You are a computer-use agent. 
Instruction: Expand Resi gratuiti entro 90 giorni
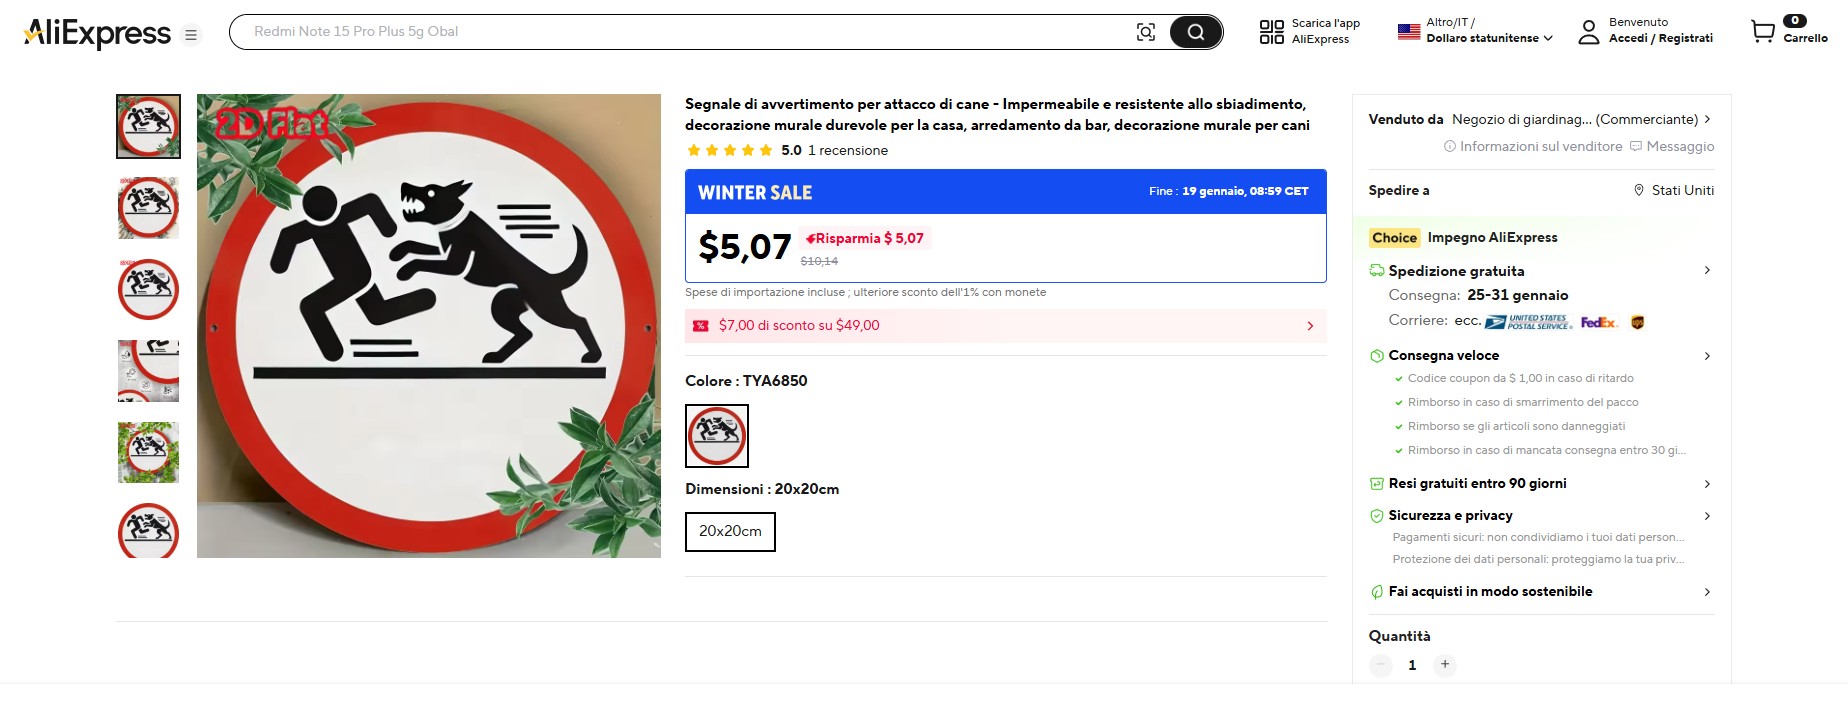point(1706,484)
